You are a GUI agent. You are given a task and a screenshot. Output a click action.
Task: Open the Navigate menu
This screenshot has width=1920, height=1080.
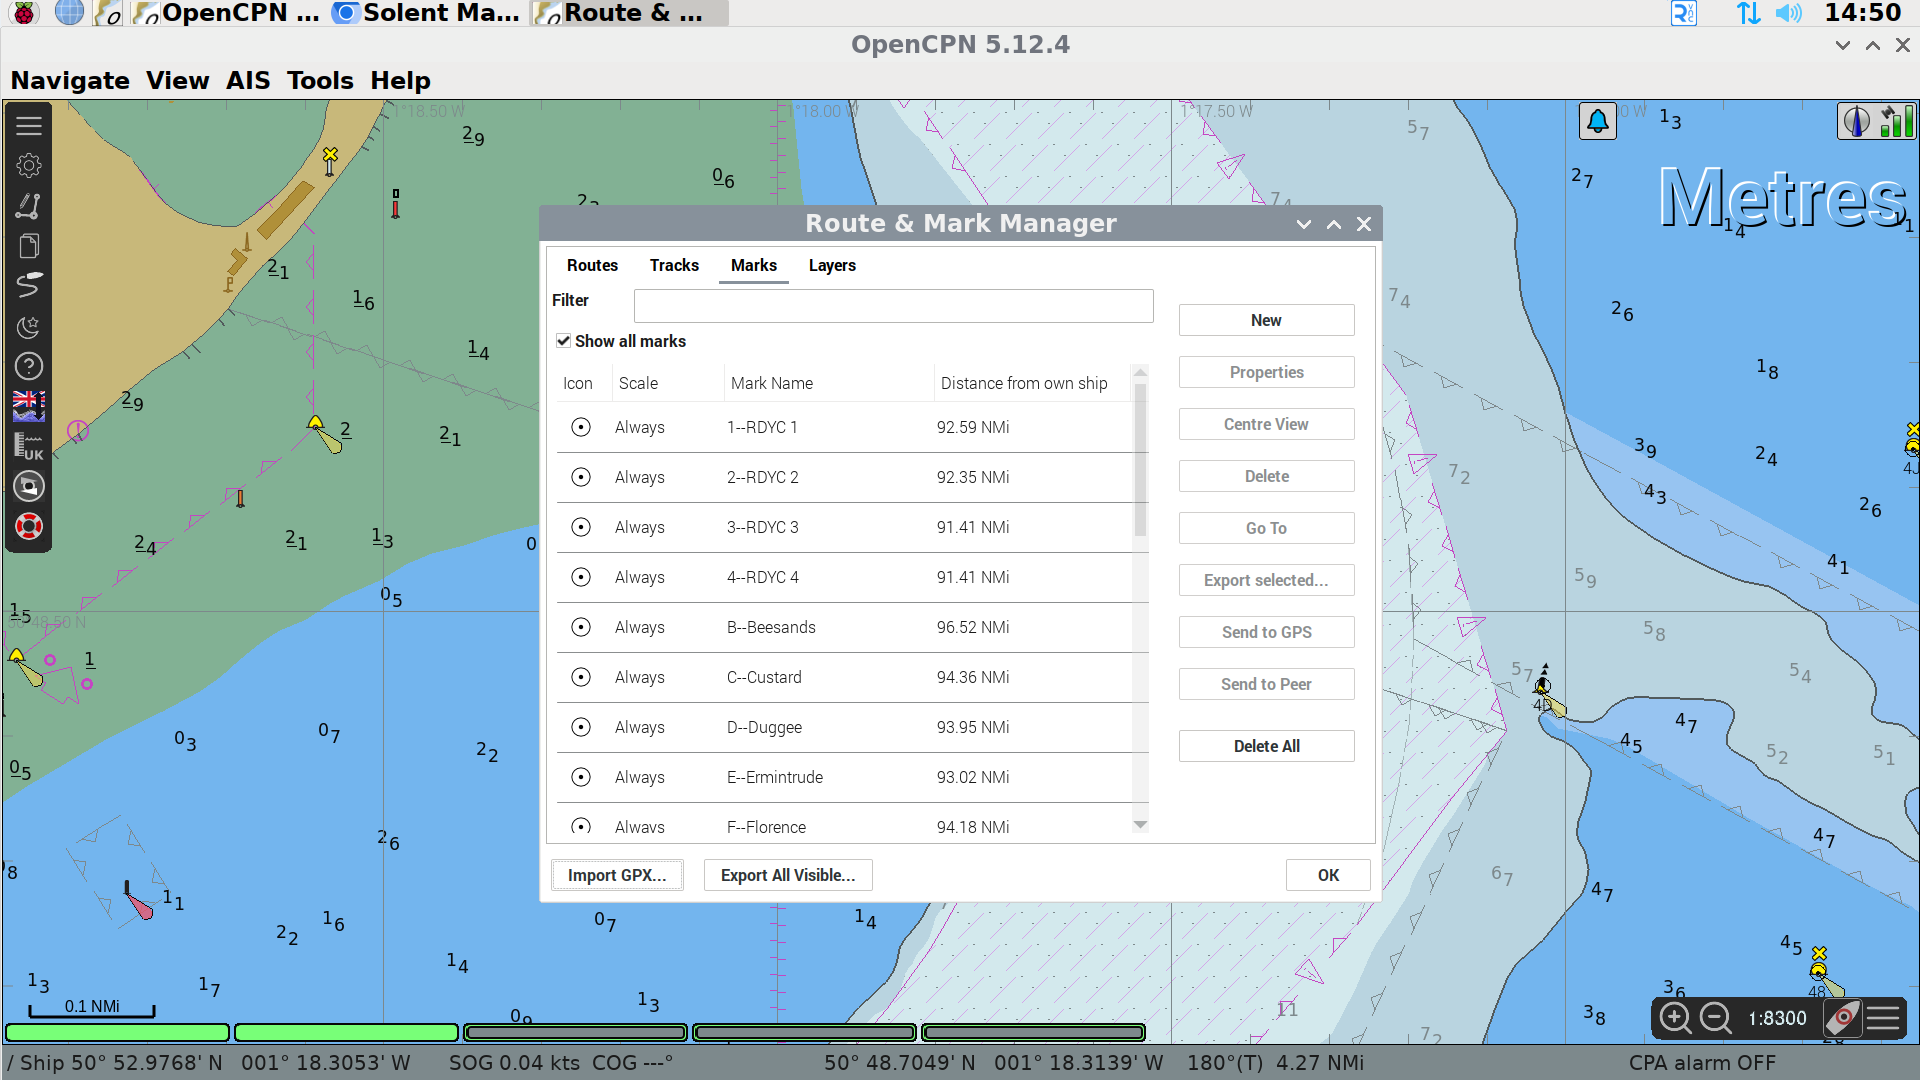tap(69, 80)
